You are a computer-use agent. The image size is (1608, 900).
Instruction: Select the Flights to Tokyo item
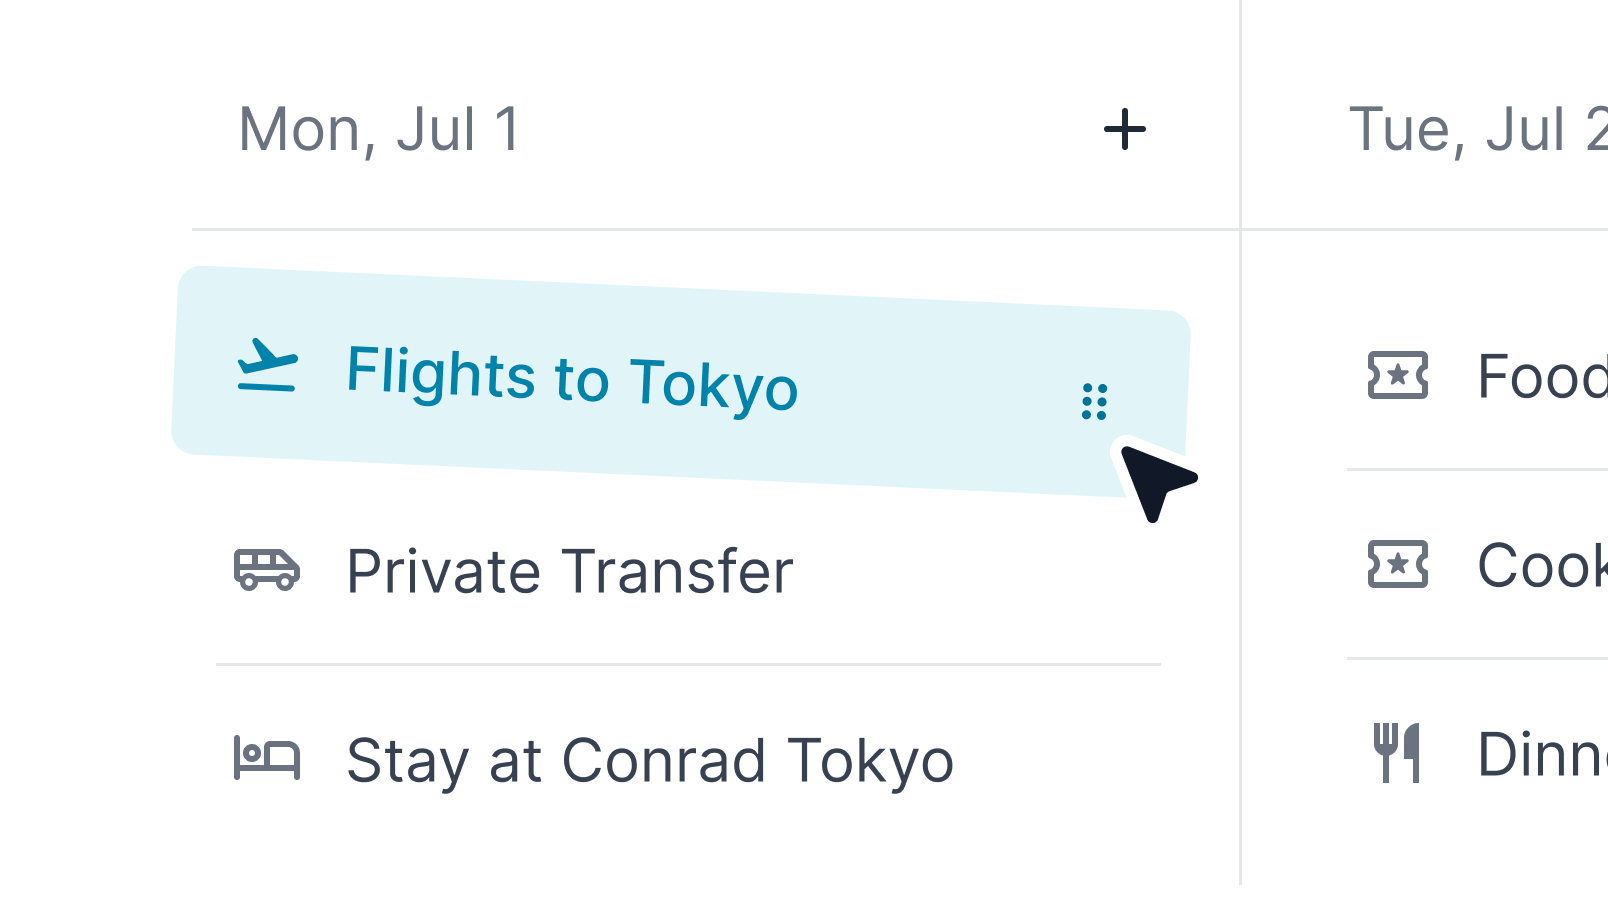click(572, 378)
